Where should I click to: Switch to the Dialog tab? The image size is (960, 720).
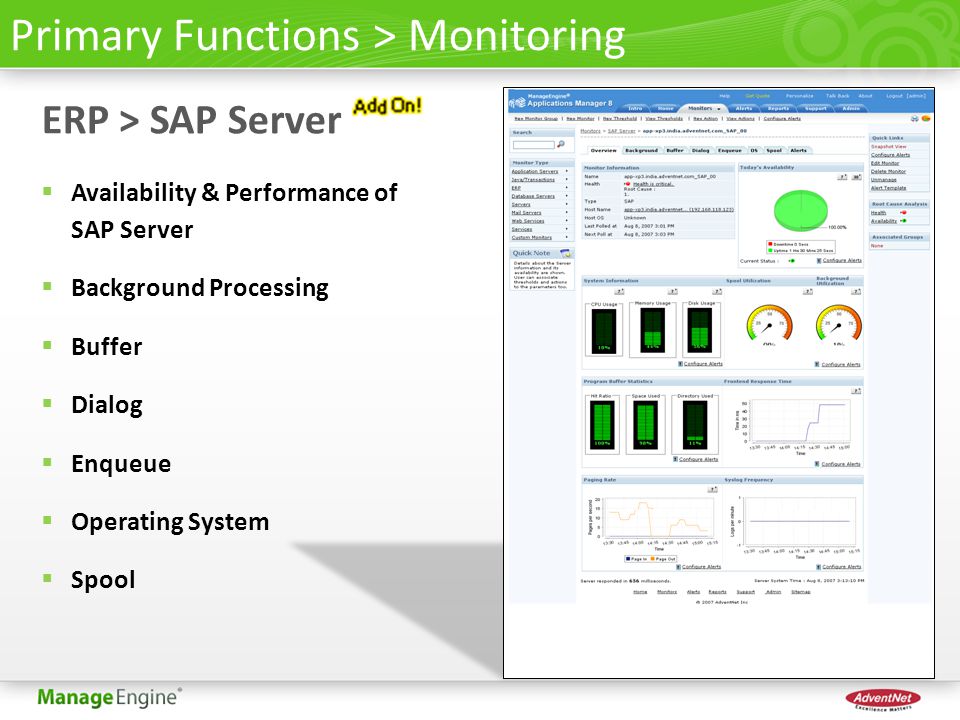(700, 150)
